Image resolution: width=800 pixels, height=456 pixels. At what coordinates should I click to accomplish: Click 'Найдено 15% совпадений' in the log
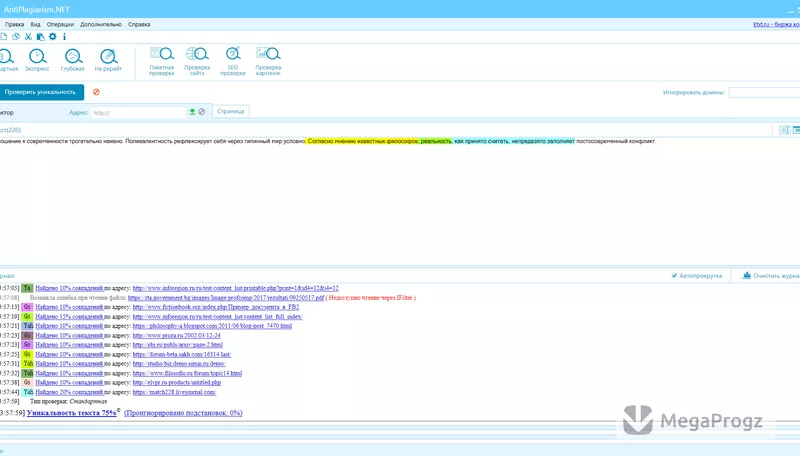(x=69, y=317)
